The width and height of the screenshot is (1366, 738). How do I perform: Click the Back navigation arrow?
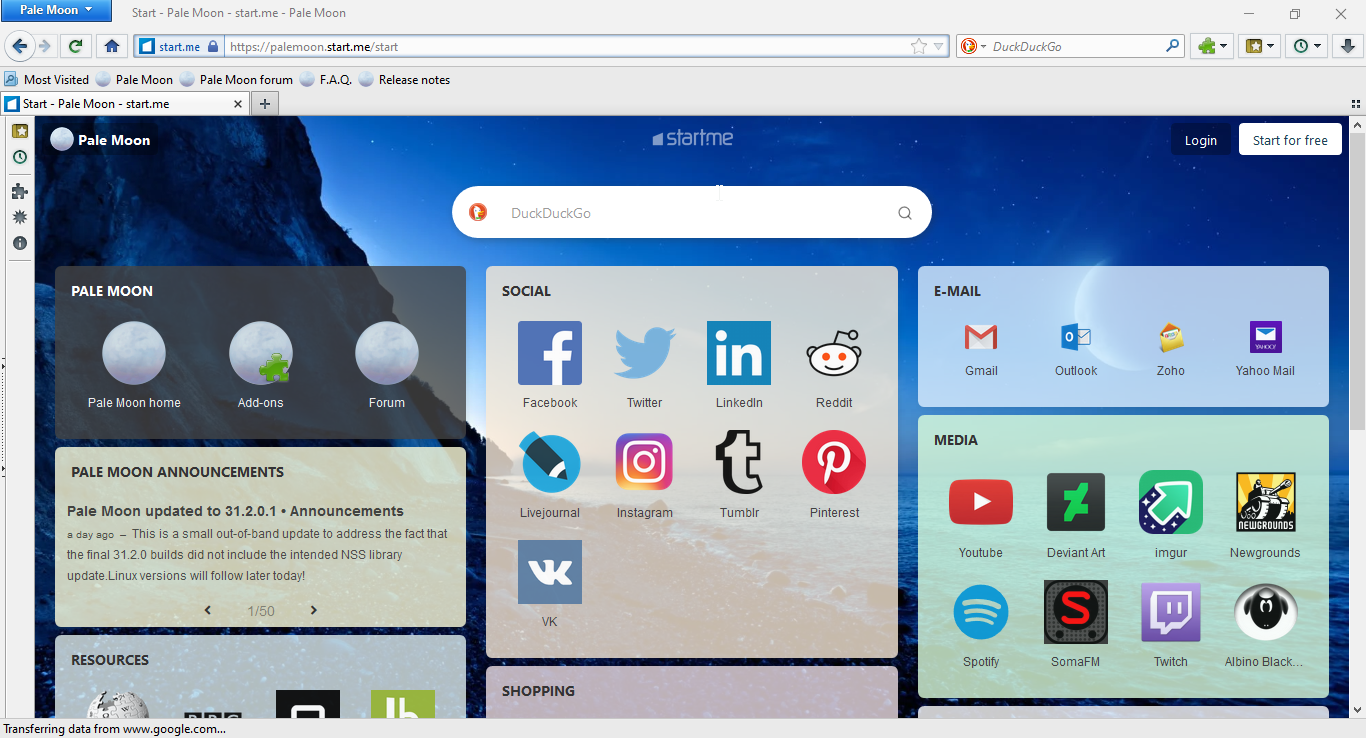tap(19, 46)
